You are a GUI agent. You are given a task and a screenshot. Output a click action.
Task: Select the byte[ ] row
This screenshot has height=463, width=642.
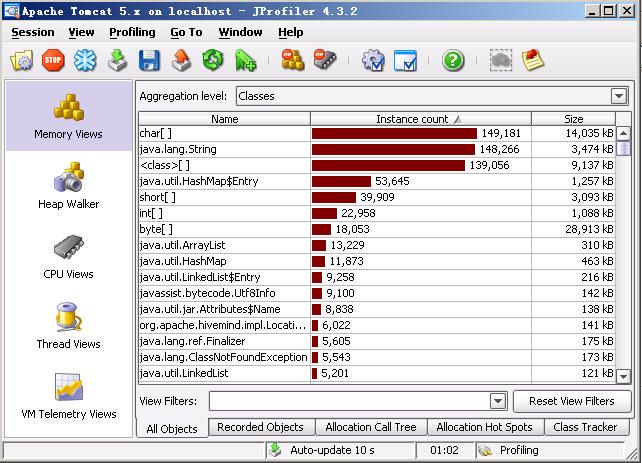click(x=377, y=229)
